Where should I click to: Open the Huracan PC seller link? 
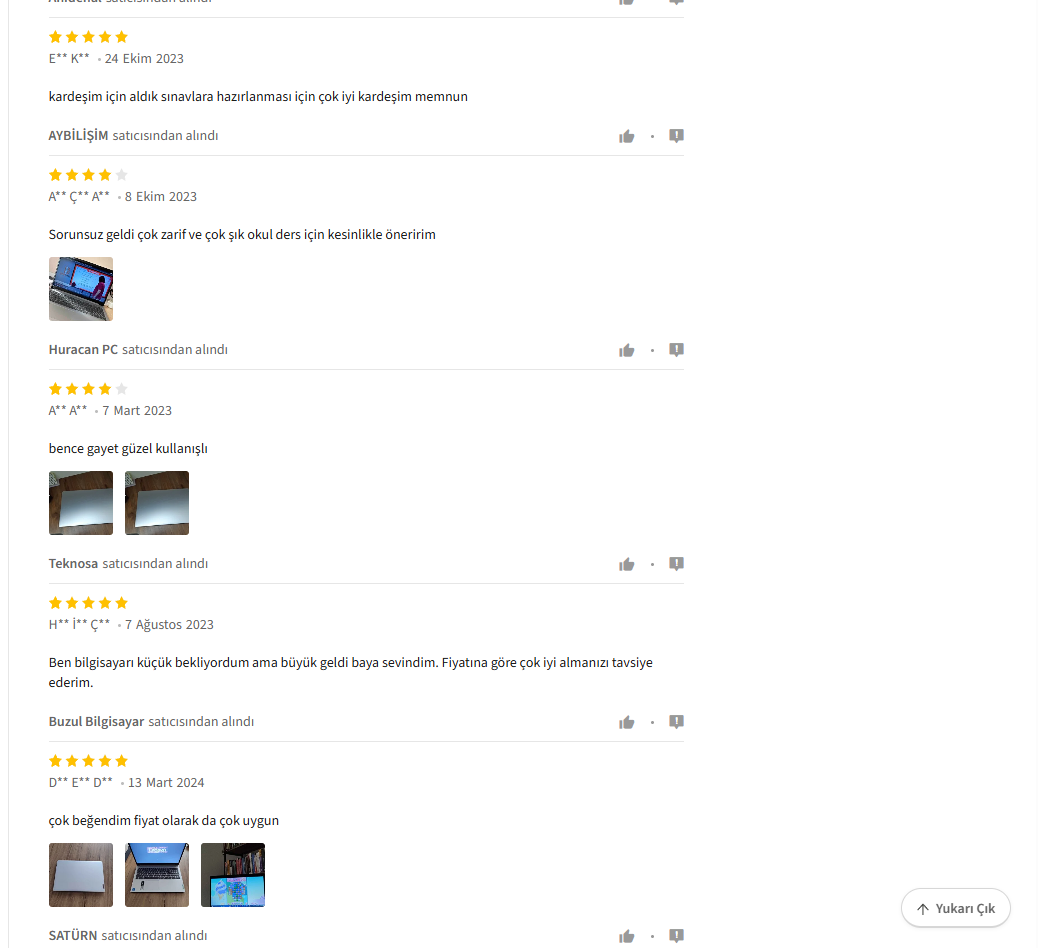coord(83,350)
